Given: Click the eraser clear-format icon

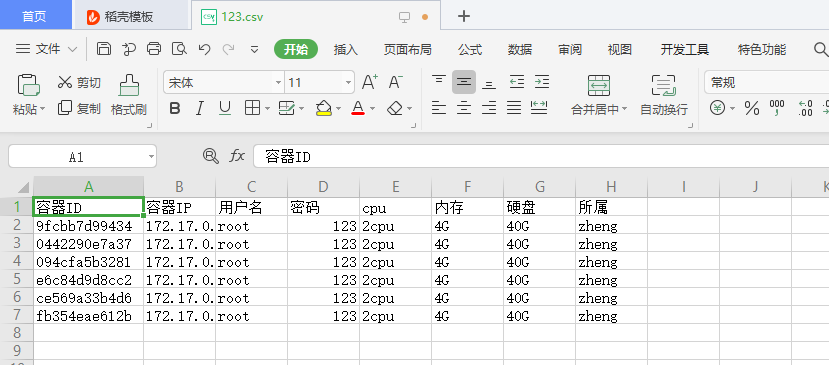Looking at the screenshot, I should click(395, 108).
